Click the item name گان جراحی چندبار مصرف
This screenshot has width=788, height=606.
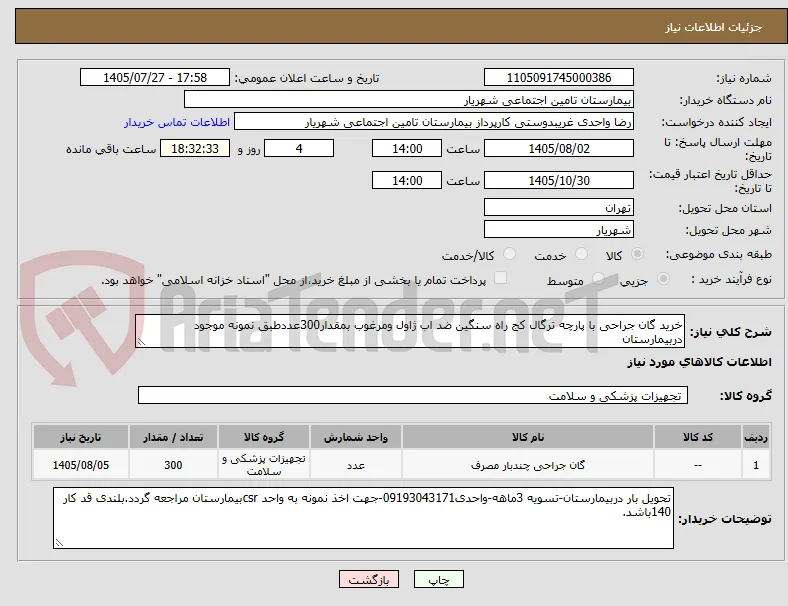[528, 465]
